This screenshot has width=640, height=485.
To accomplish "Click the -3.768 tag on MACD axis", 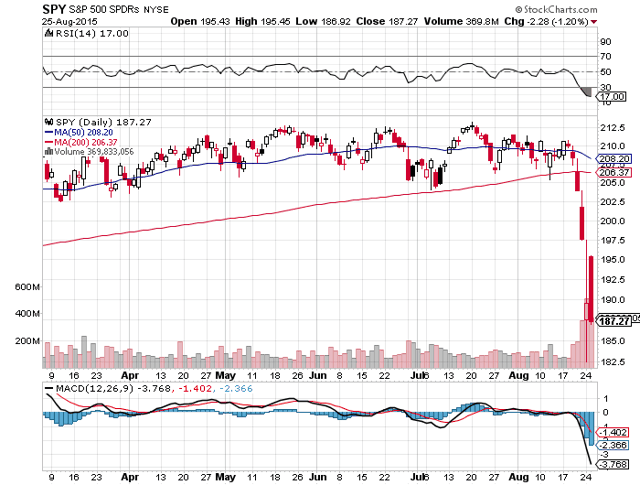I will coord(613,465).
